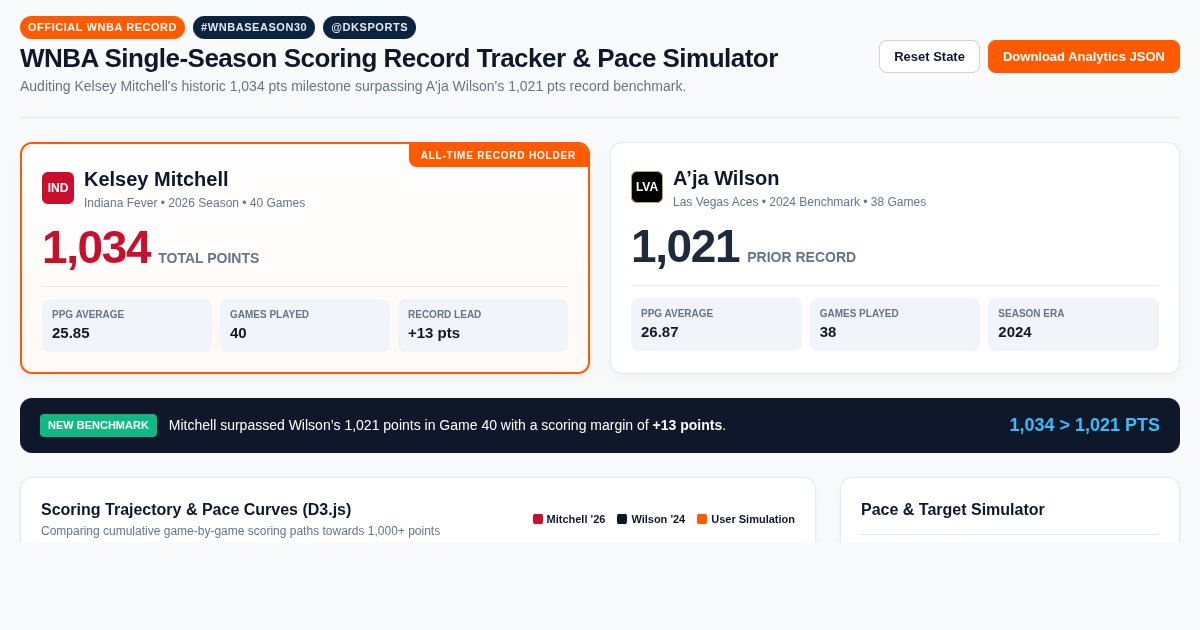Click Wilson's 1,021 prior record figure
The image size is (1200, 630).
685,246
